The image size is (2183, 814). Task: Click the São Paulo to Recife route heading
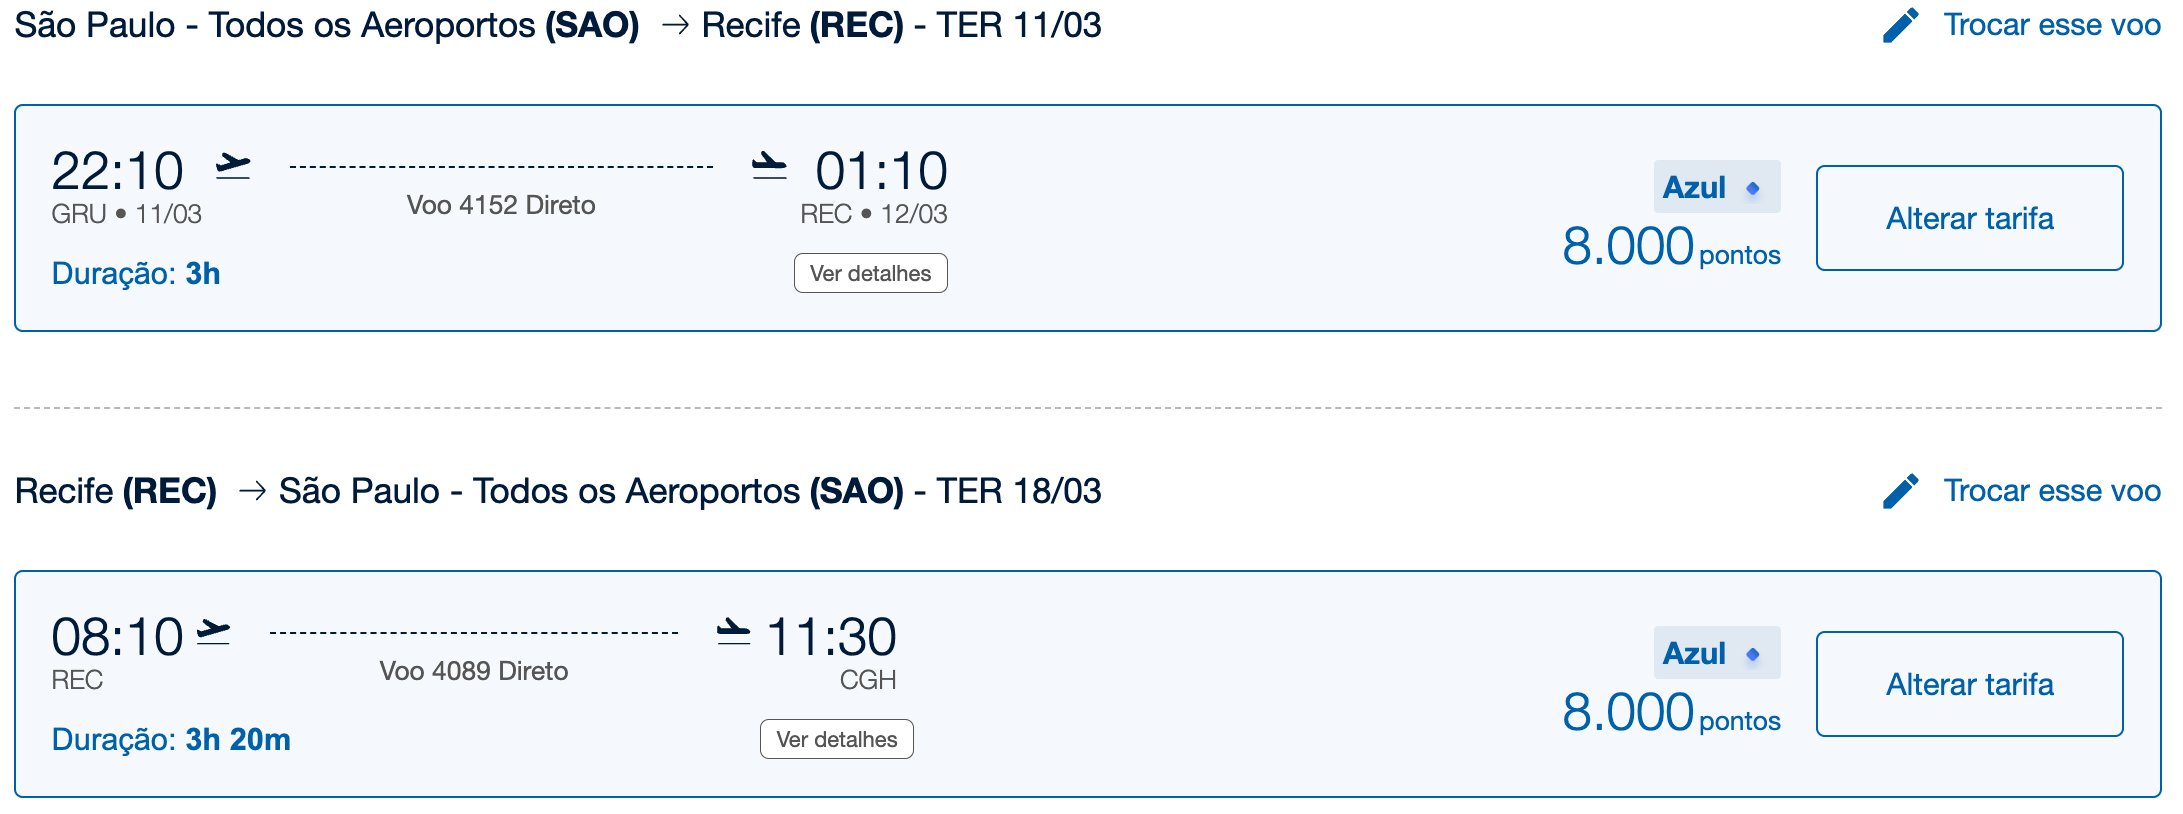pos(558,25)
